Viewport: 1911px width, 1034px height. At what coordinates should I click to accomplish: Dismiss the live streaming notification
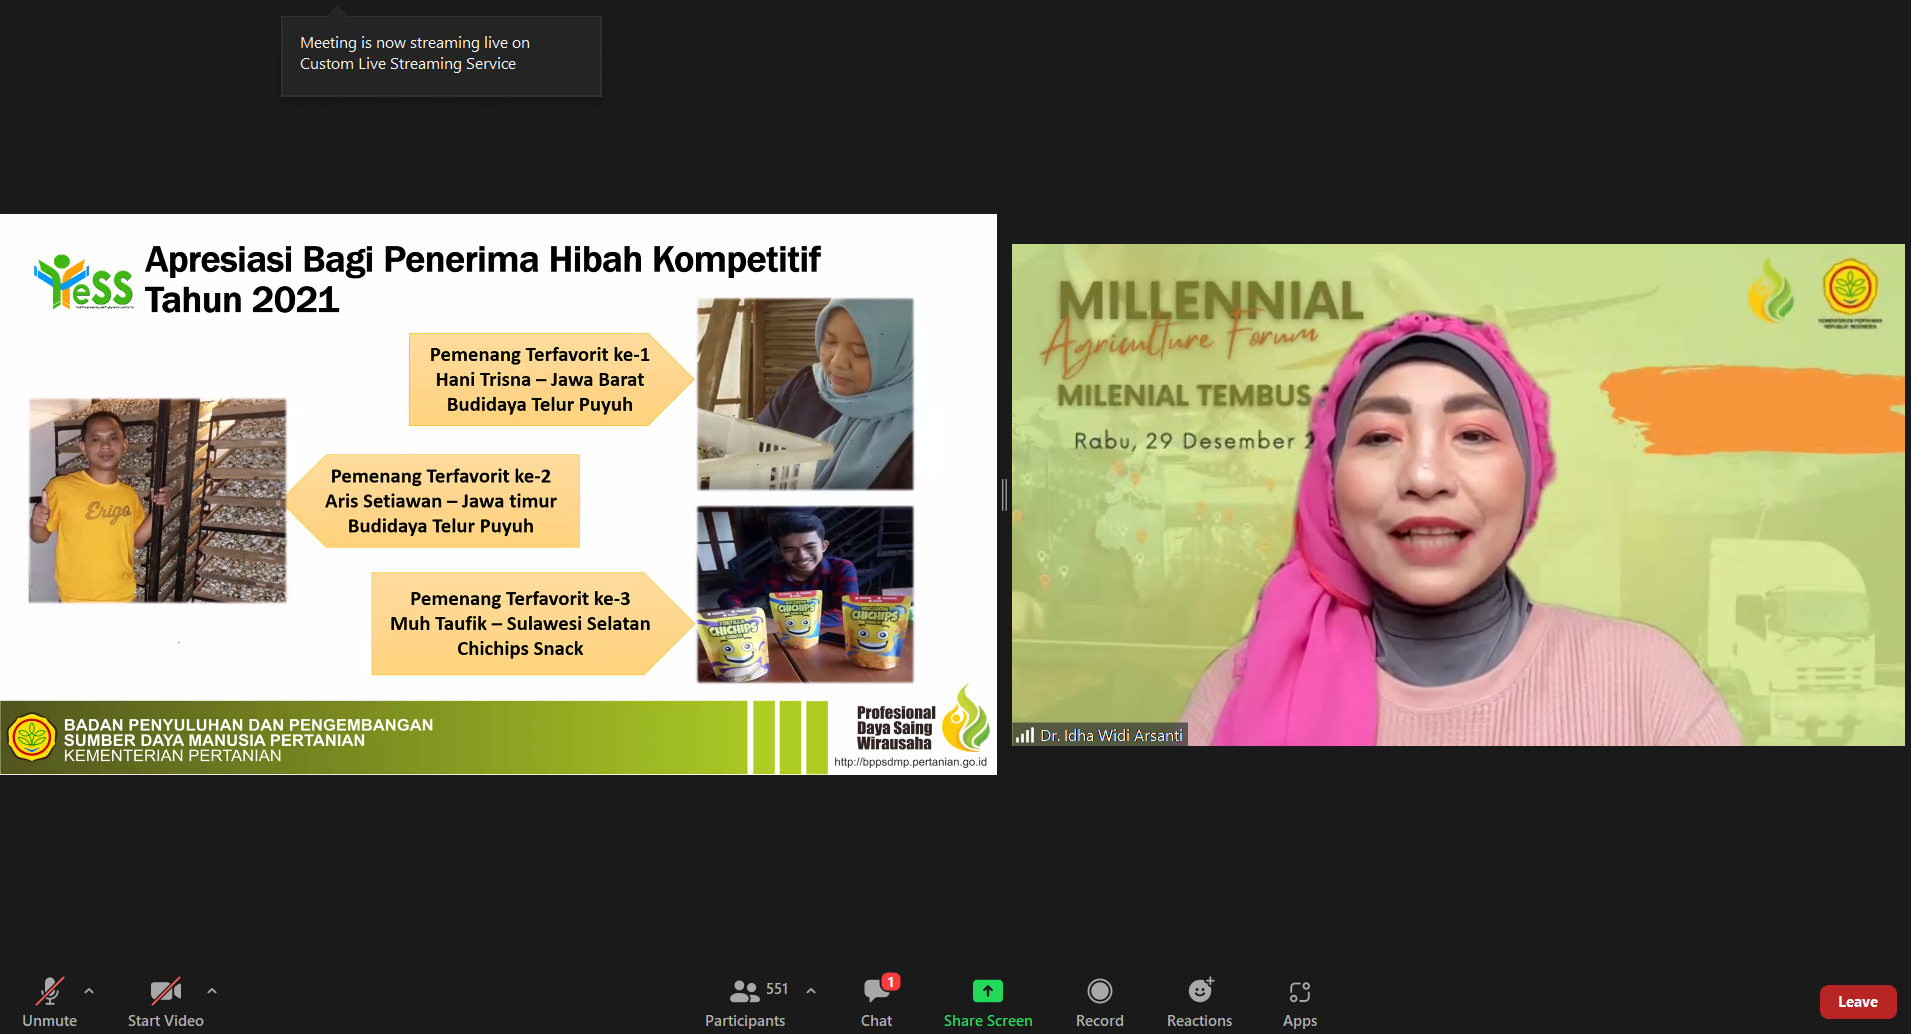(441, 55)
